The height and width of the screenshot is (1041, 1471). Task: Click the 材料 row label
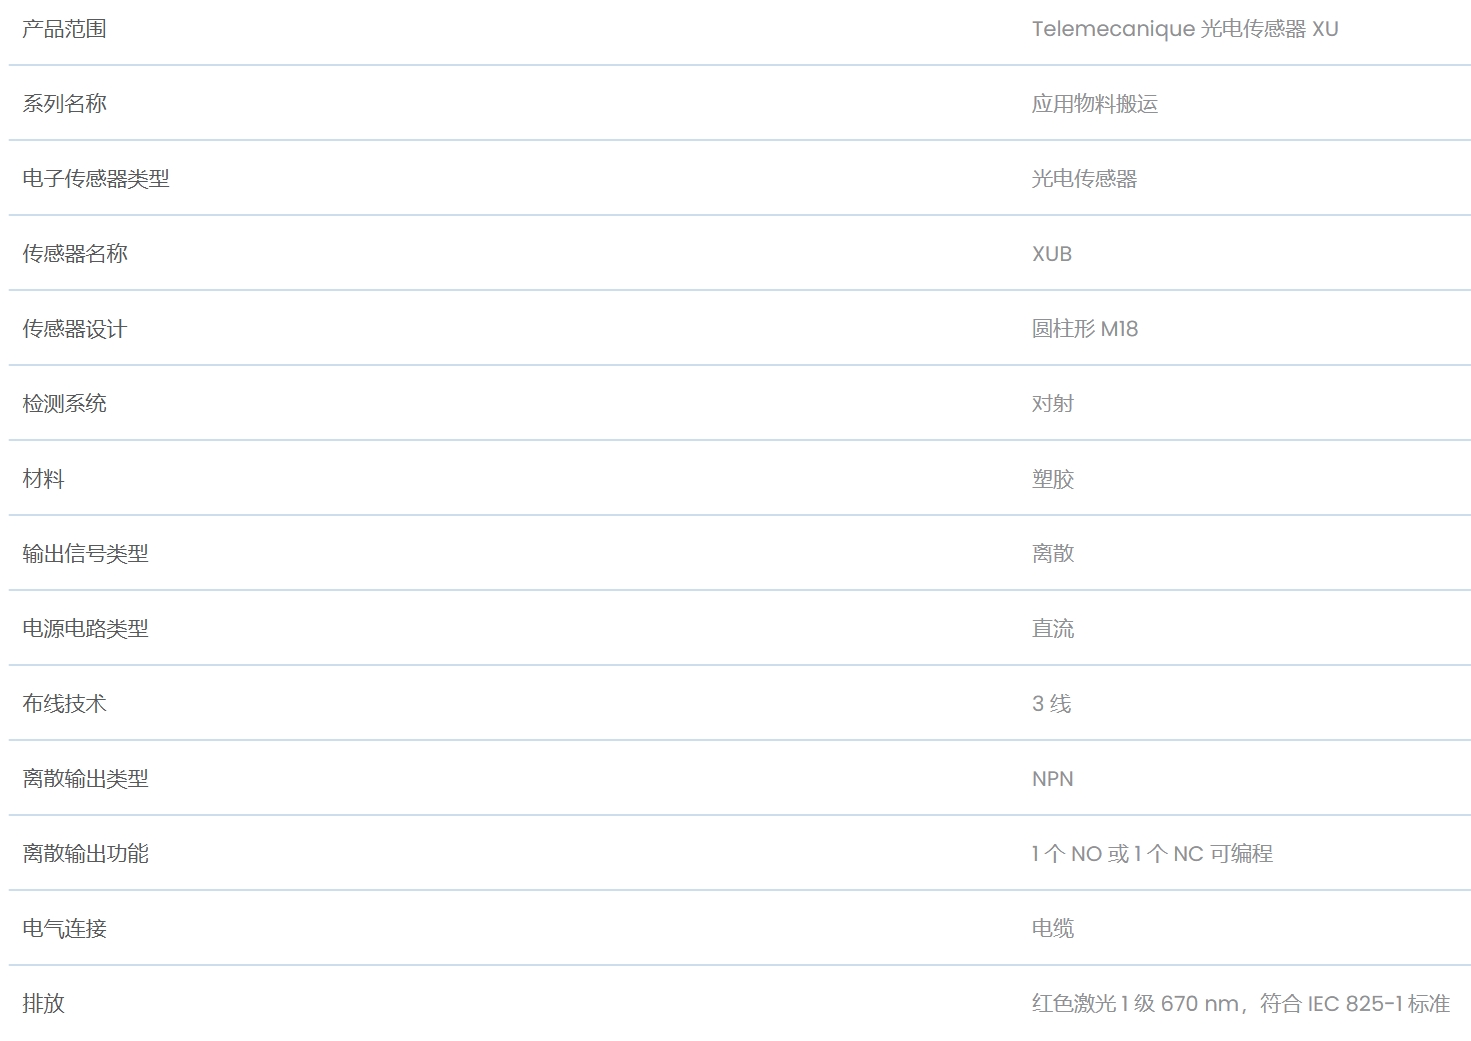(43, 479)
